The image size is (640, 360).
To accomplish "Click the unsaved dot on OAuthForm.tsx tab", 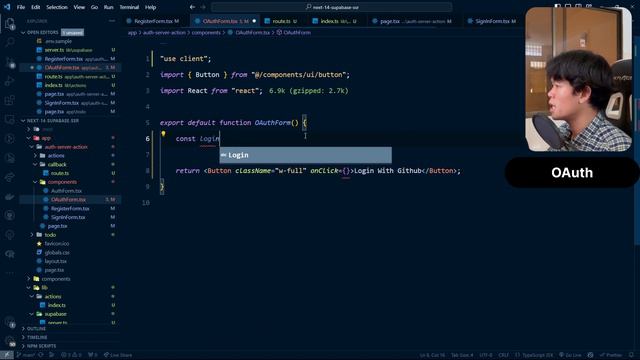I will coord(254,21).
